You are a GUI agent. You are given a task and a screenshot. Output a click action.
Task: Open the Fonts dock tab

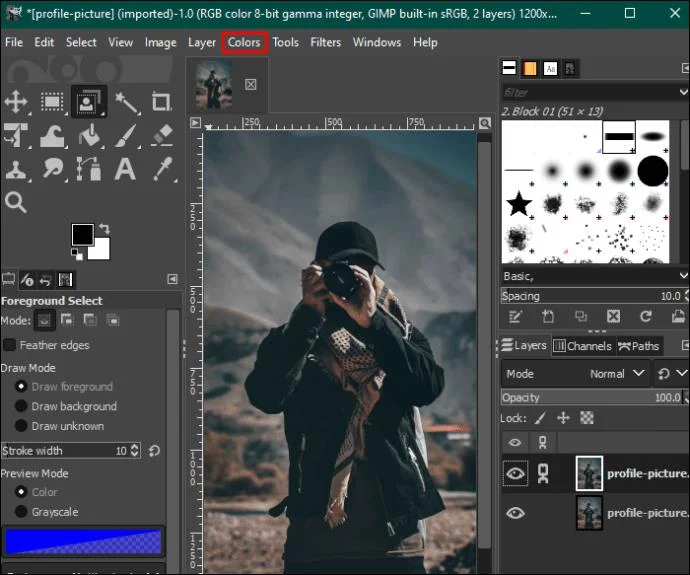[550, 68]
